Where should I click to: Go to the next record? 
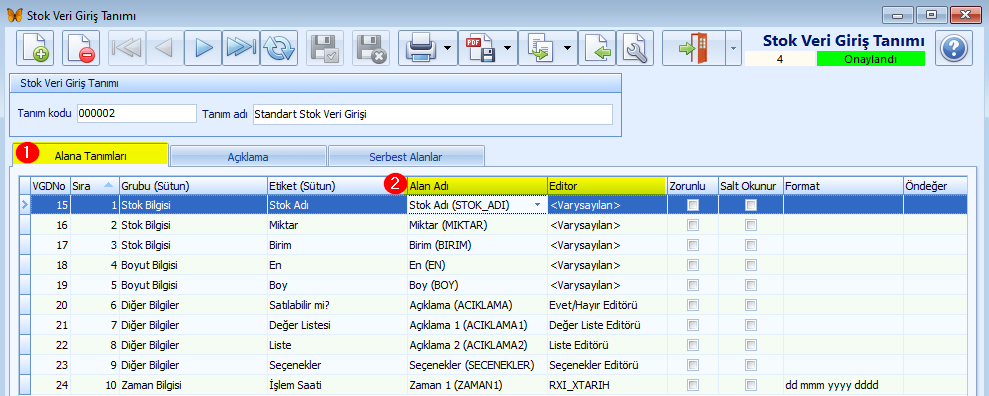point(202,48)
